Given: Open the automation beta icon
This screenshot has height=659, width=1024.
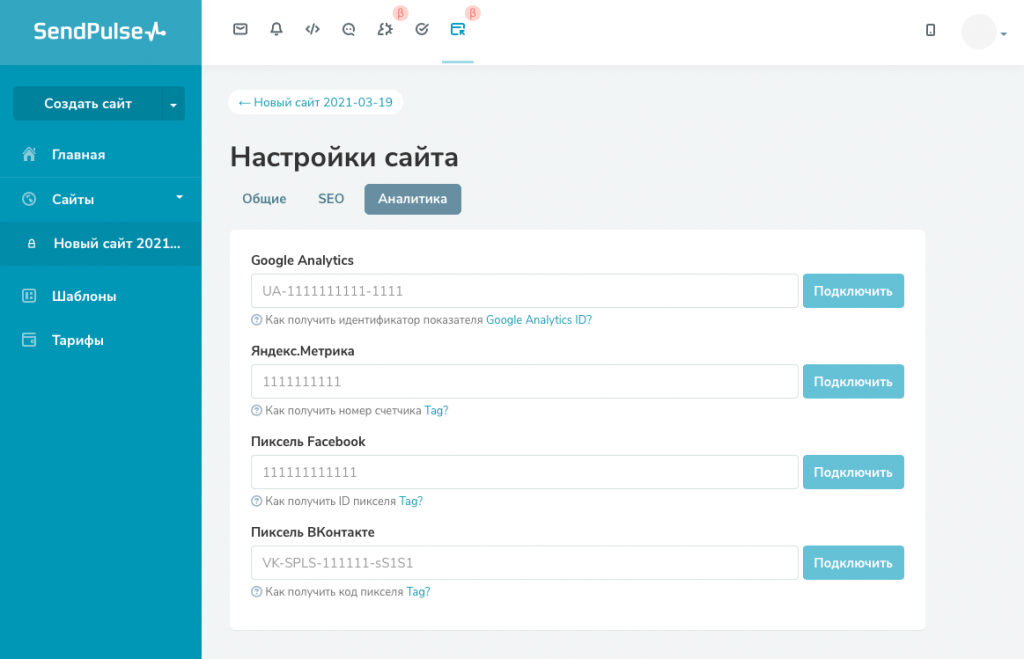Looking at the screenshot, I should [x=385, y=29].
